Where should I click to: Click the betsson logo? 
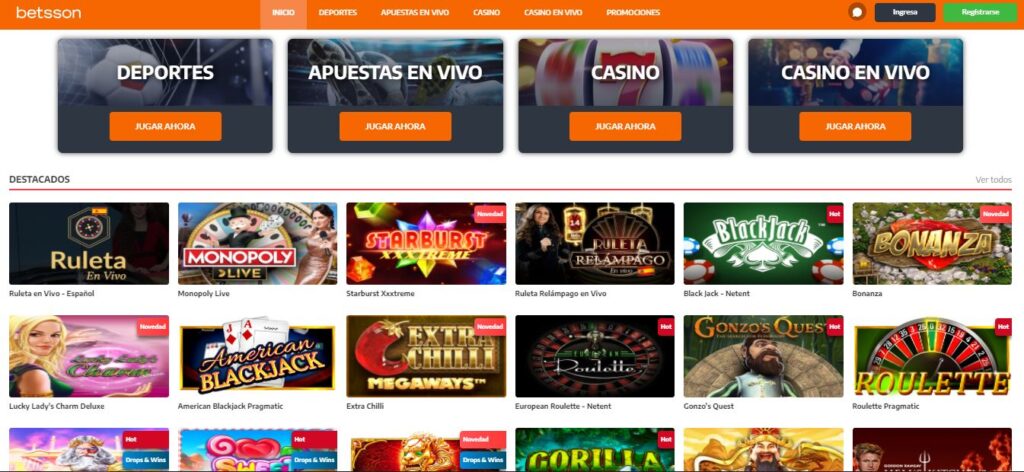[x=48, y=12]
